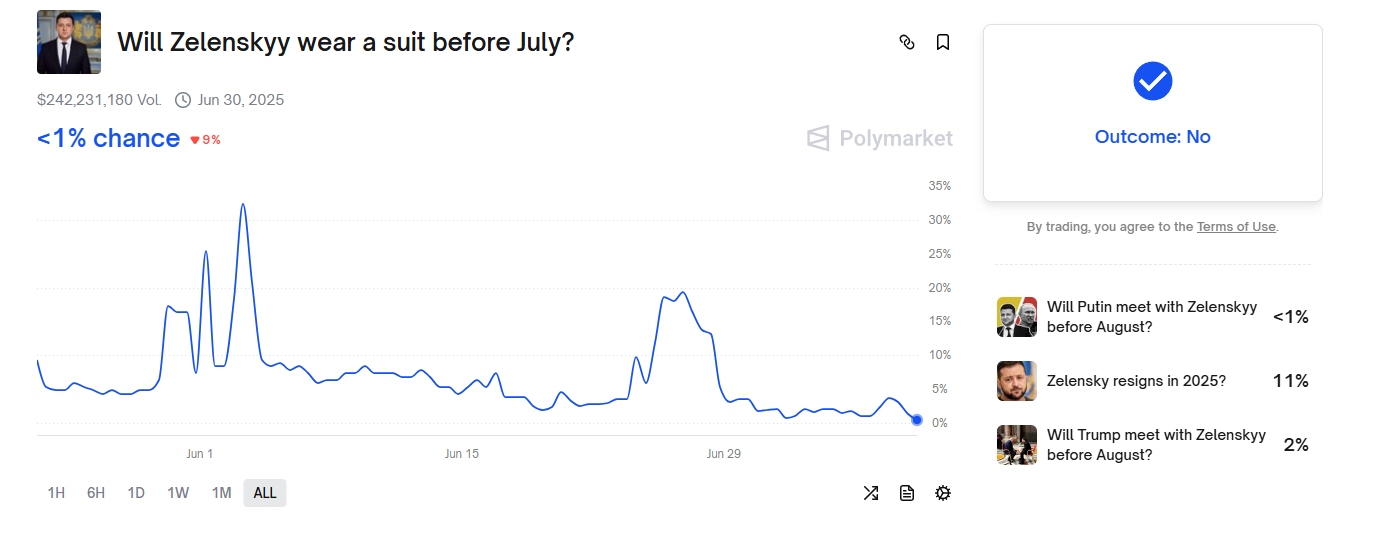Screen dimensions: 1383x541
Task: Click the blue checkmark outcome icon
Action: tap(1152, 81)
